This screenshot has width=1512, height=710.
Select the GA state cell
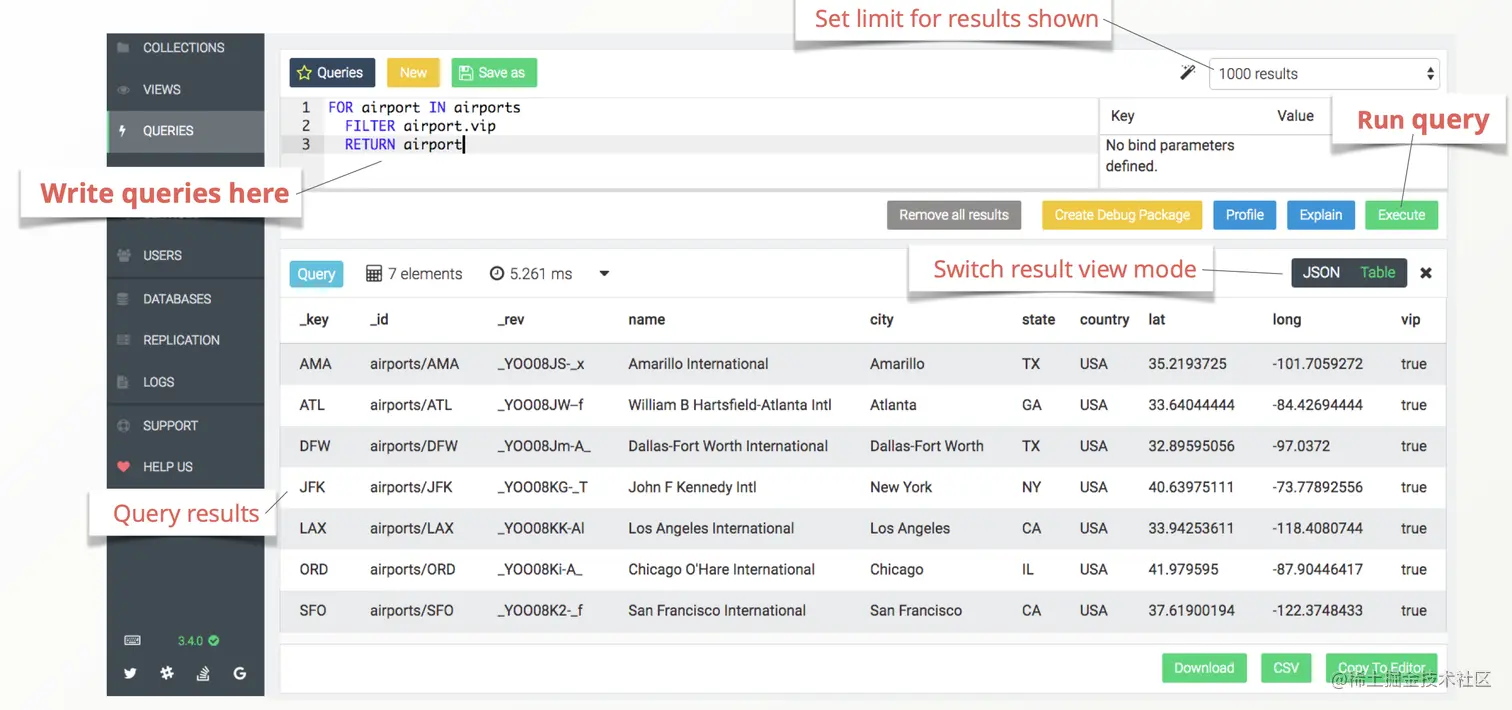pyautogui.click(x=1032, y=405)
